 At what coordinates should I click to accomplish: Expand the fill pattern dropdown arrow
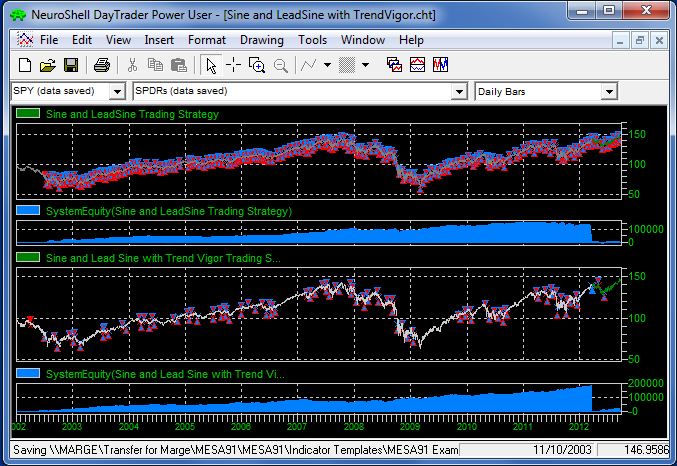pyautogui.click(x=365, y=65)
